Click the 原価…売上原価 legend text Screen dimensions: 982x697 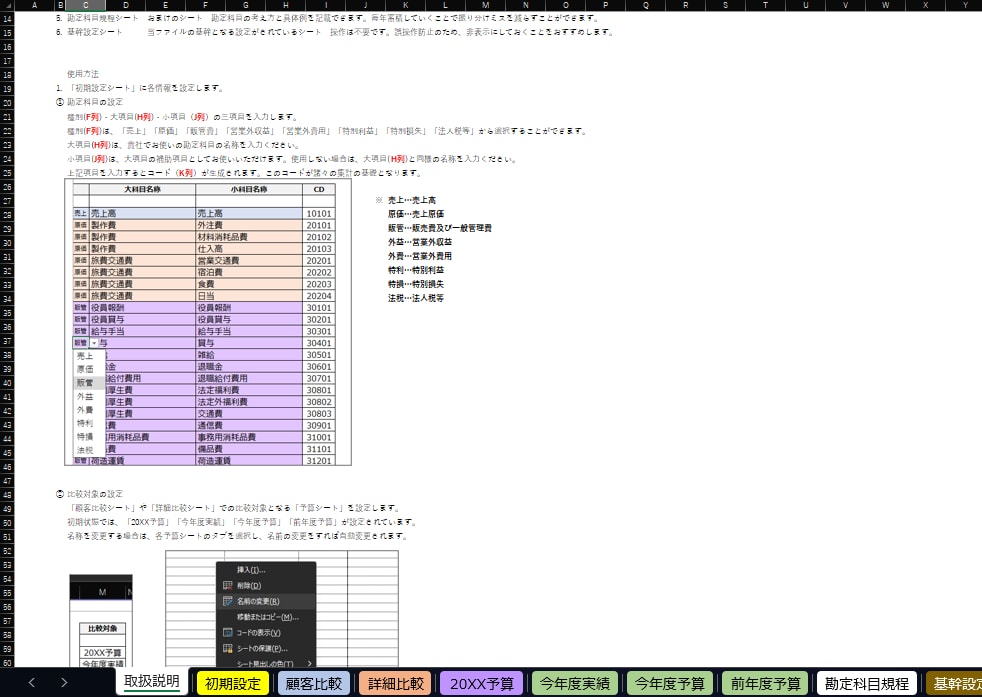click(416, 214)
